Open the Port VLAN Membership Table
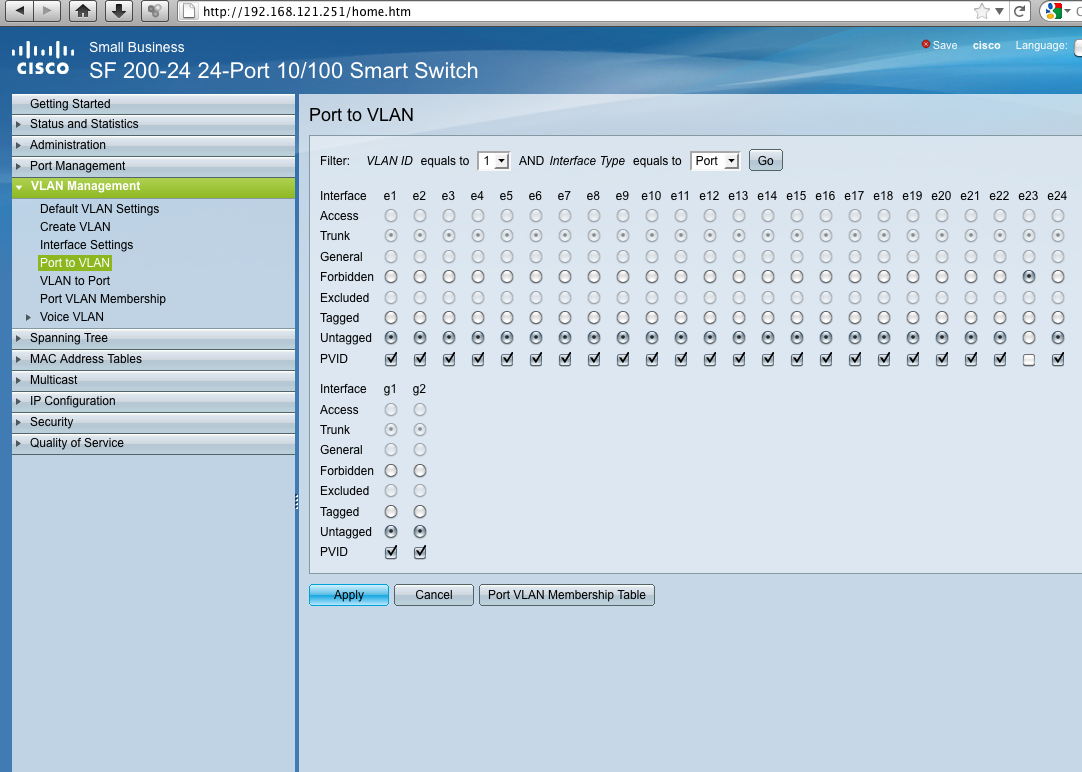Viewport: 1082px width, 772px height. tap(566, 595)
